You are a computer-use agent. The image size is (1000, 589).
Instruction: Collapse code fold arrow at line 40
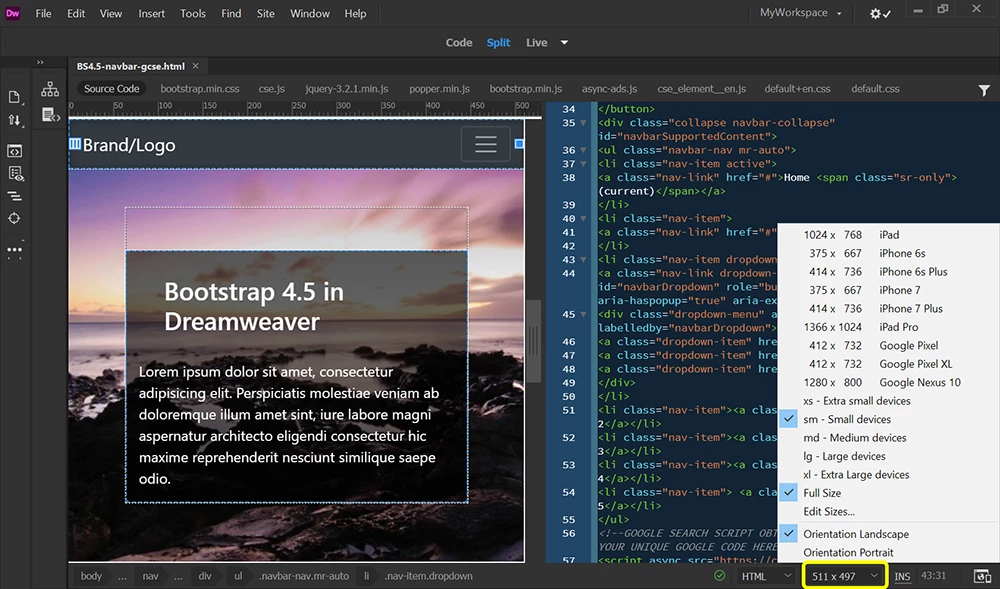coord(583,218)
